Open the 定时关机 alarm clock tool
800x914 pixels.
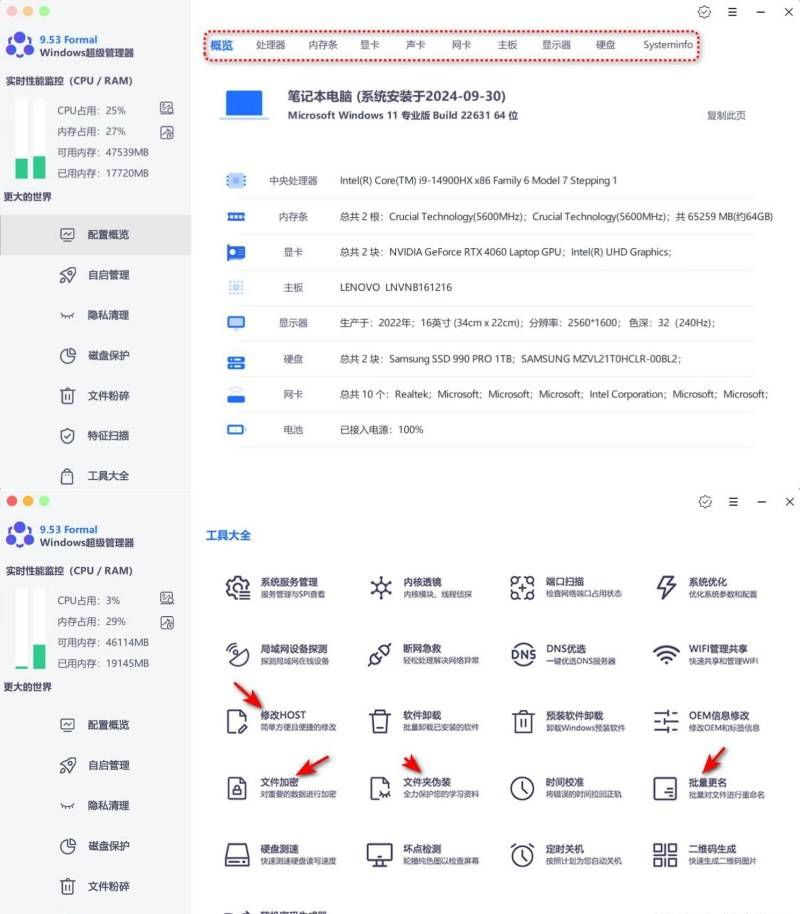tap(523, 855)
